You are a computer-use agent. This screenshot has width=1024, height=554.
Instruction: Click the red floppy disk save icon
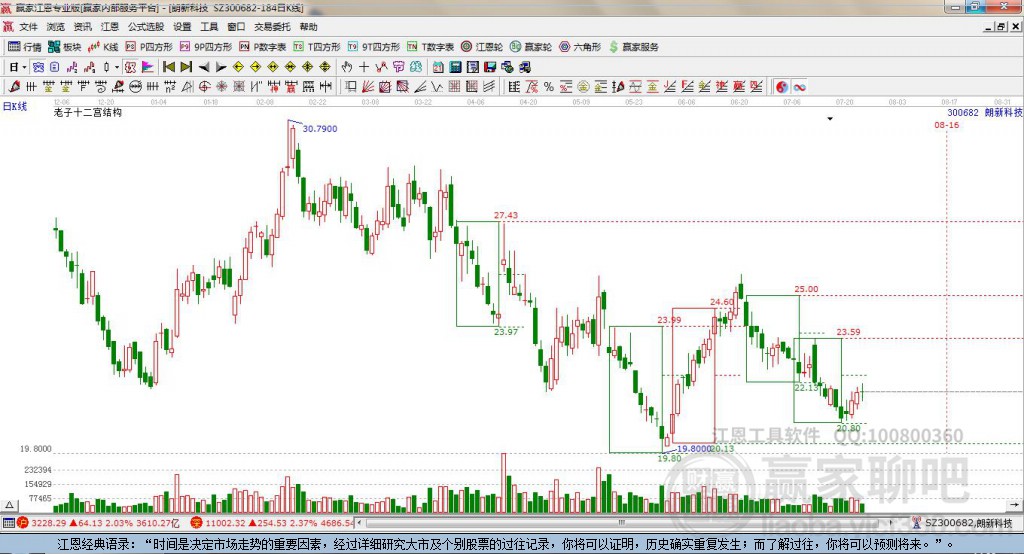click(490, 67)
